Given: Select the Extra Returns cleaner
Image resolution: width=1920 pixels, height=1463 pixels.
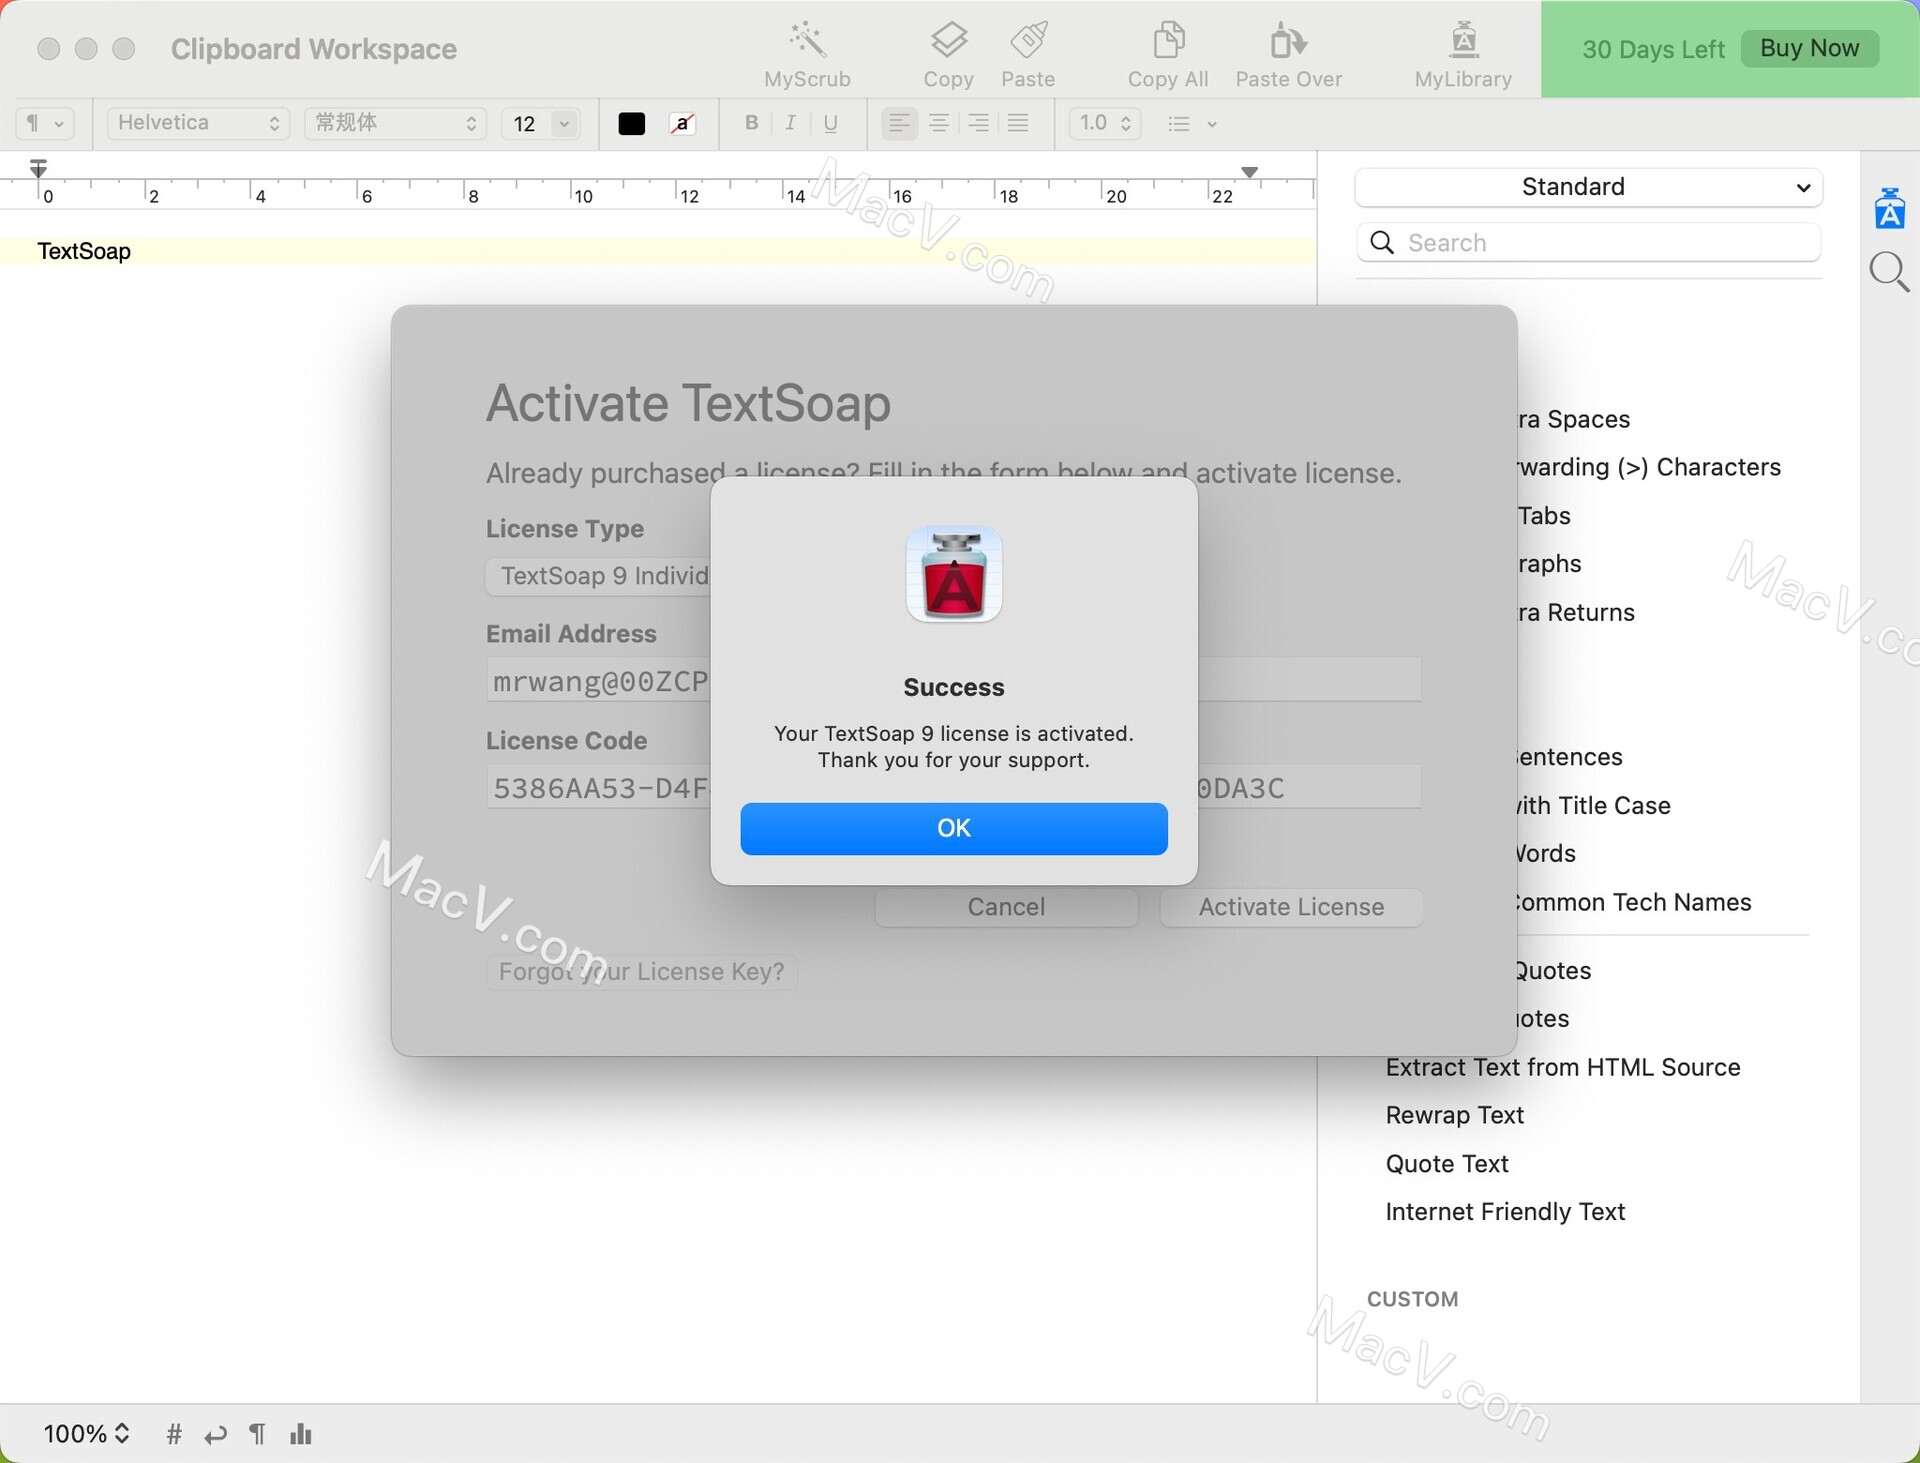Looking at the screenshot, I should [1576, 612].
